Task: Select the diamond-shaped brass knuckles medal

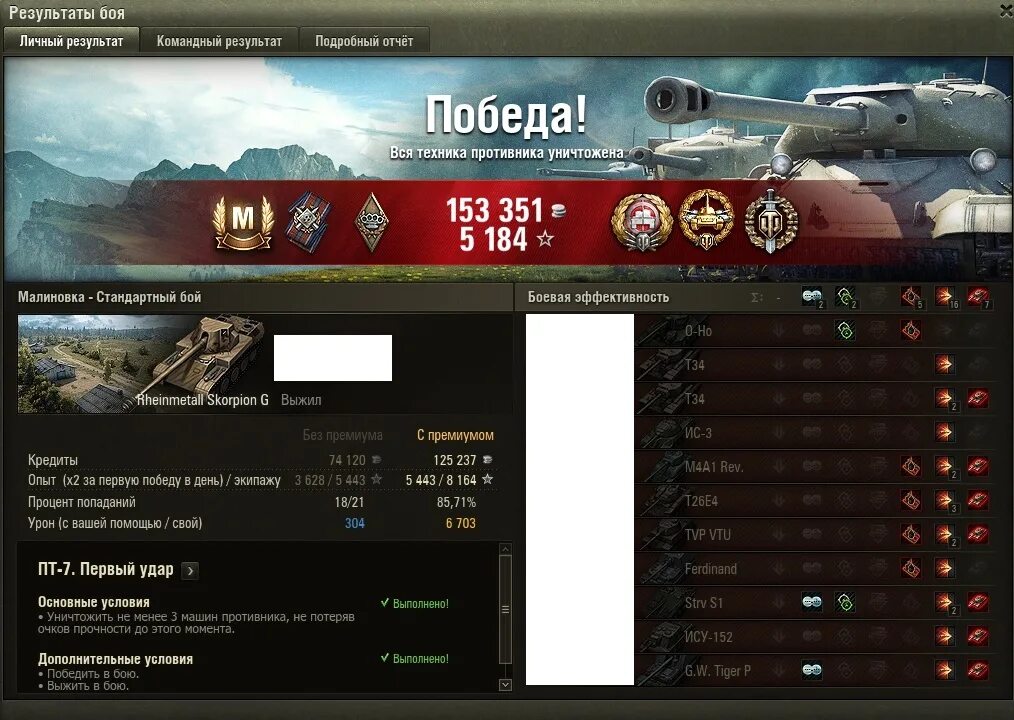Action: 372,223
